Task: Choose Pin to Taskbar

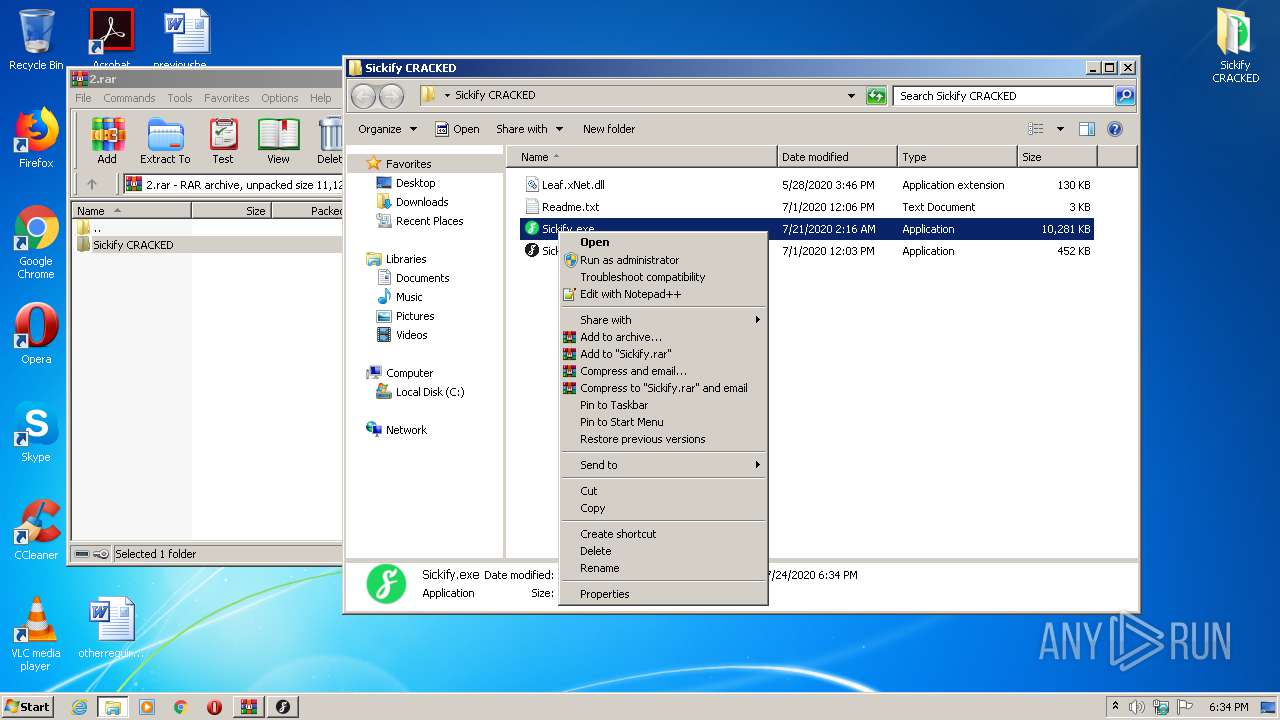Action: [x=663, y=405]
